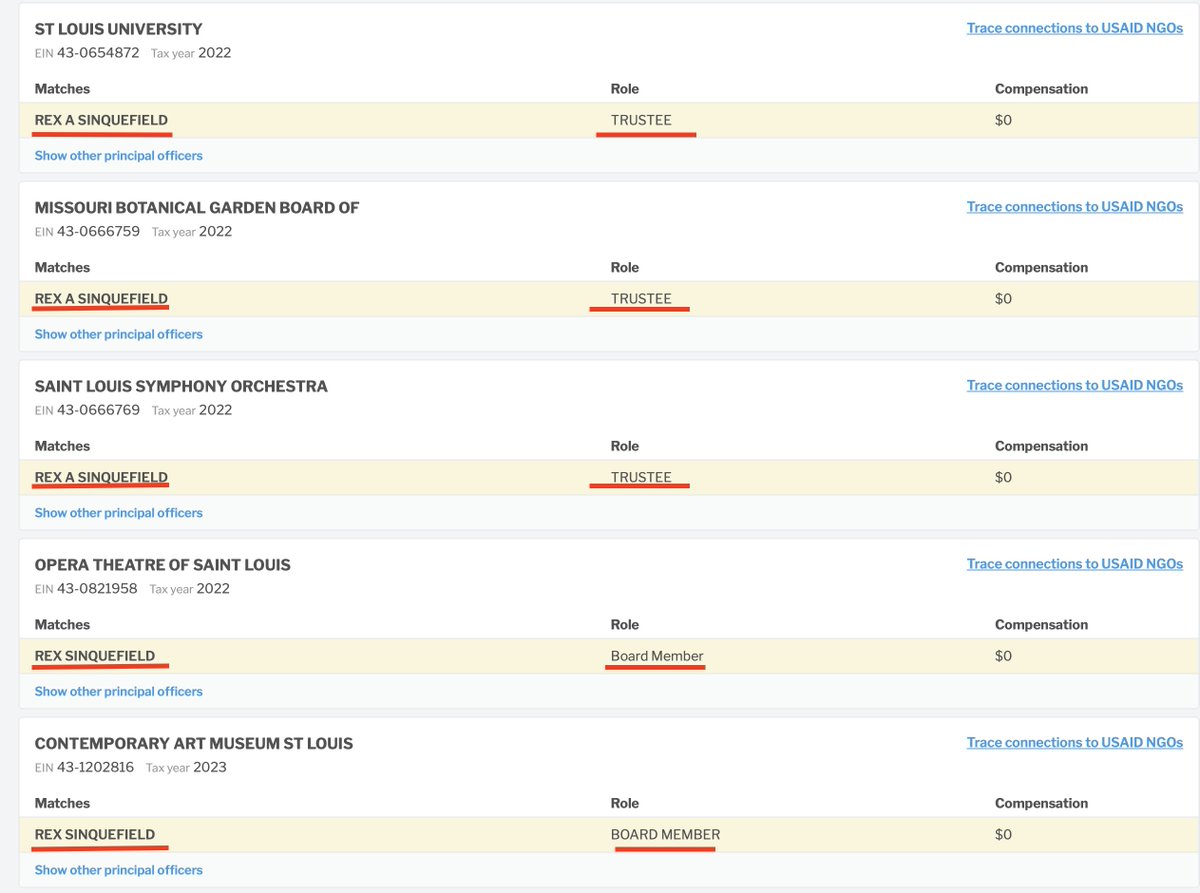1200x893 pixels.
Task: Click TRUSTEE role in Saint Louis Symphony row
Action: [641, 477]
